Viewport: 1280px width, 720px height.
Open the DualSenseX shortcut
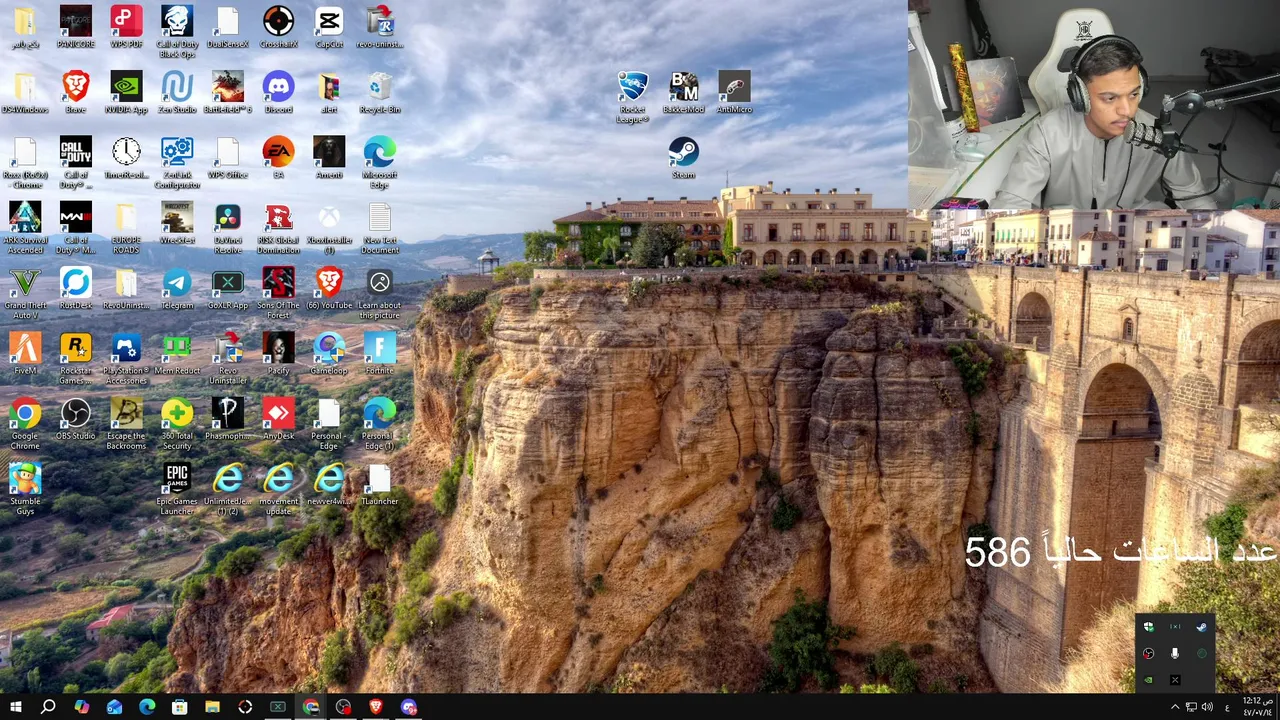pos(228,27)
